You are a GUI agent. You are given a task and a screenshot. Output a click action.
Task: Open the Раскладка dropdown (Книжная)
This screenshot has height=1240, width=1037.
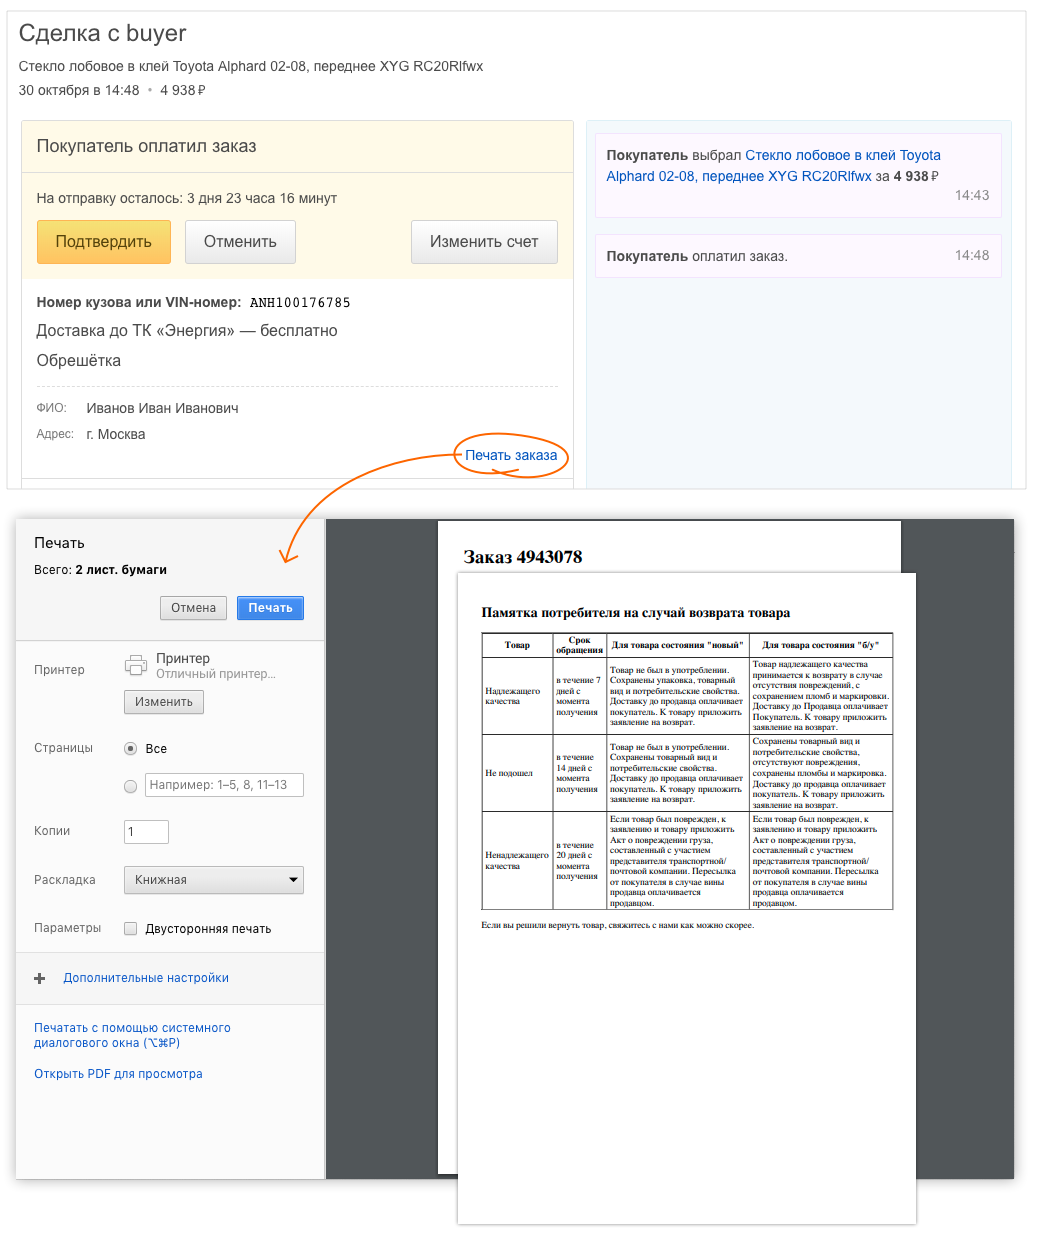[x=213, y=880]
